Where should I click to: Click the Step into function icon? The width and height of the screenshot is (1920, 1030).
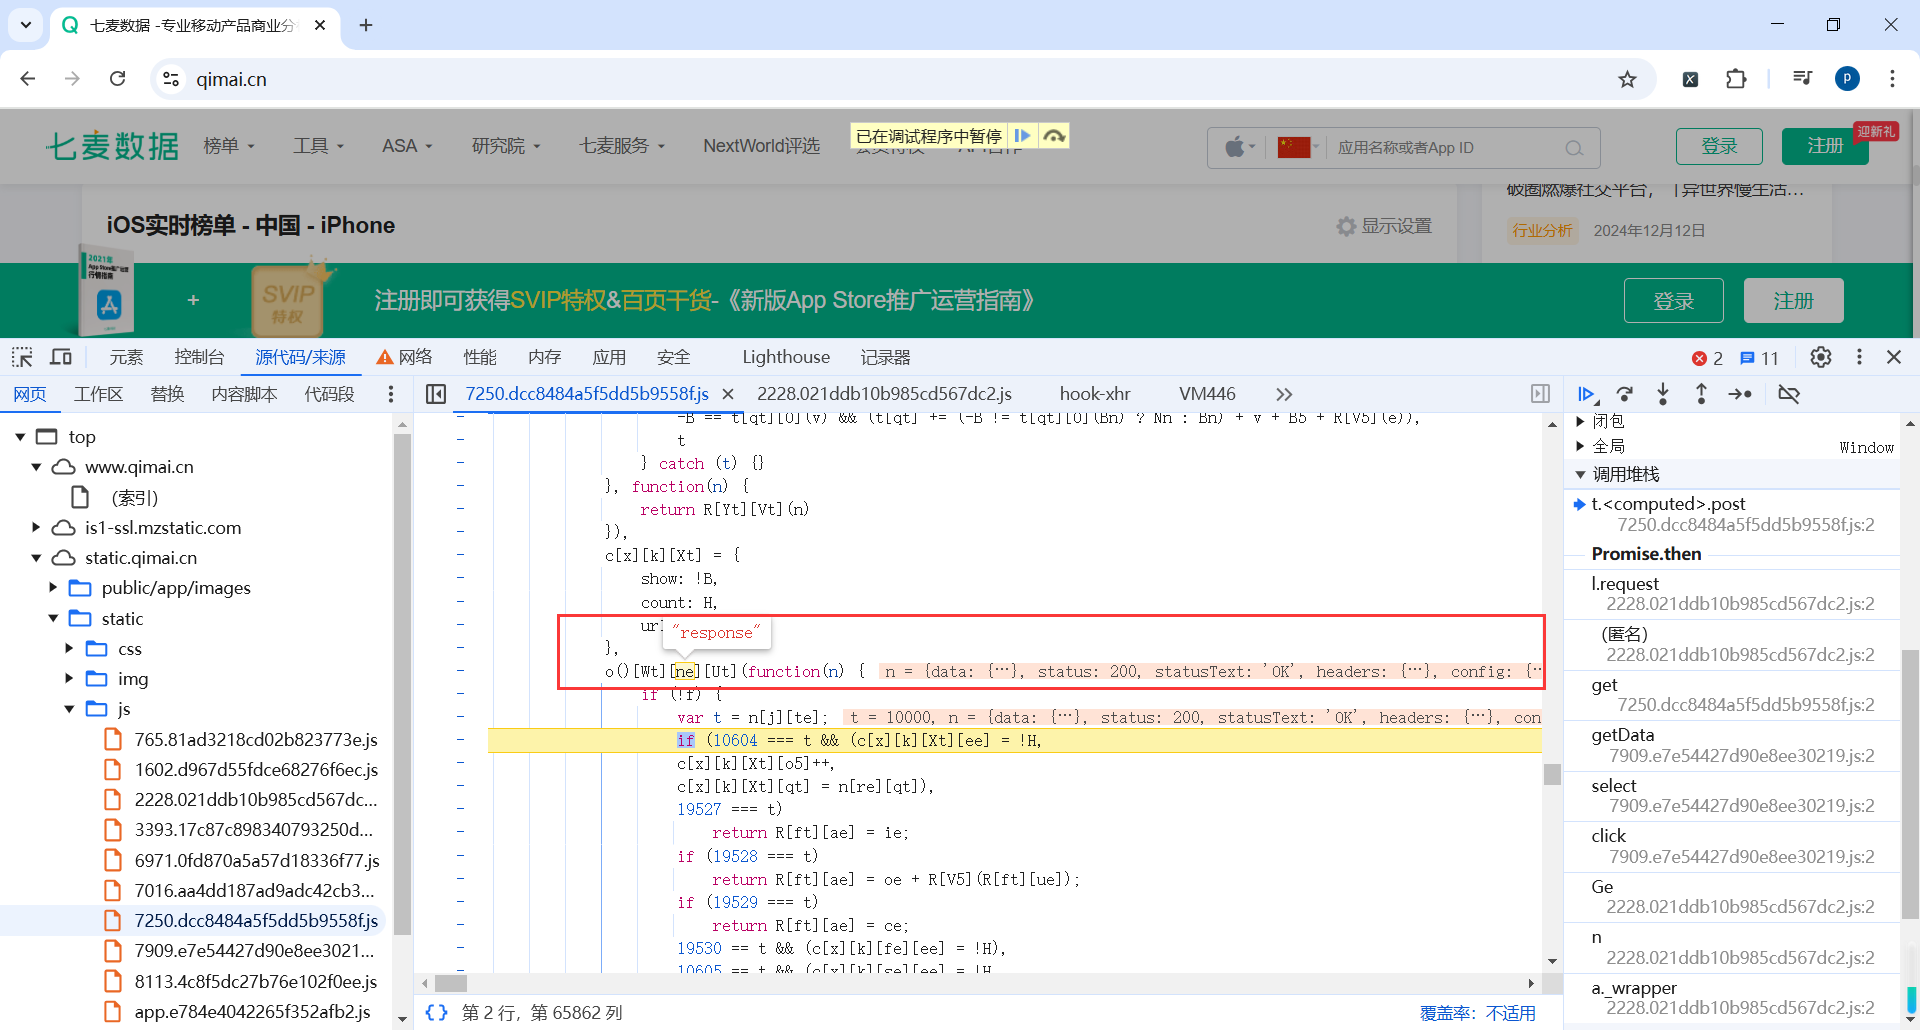tap(1663, 394)
